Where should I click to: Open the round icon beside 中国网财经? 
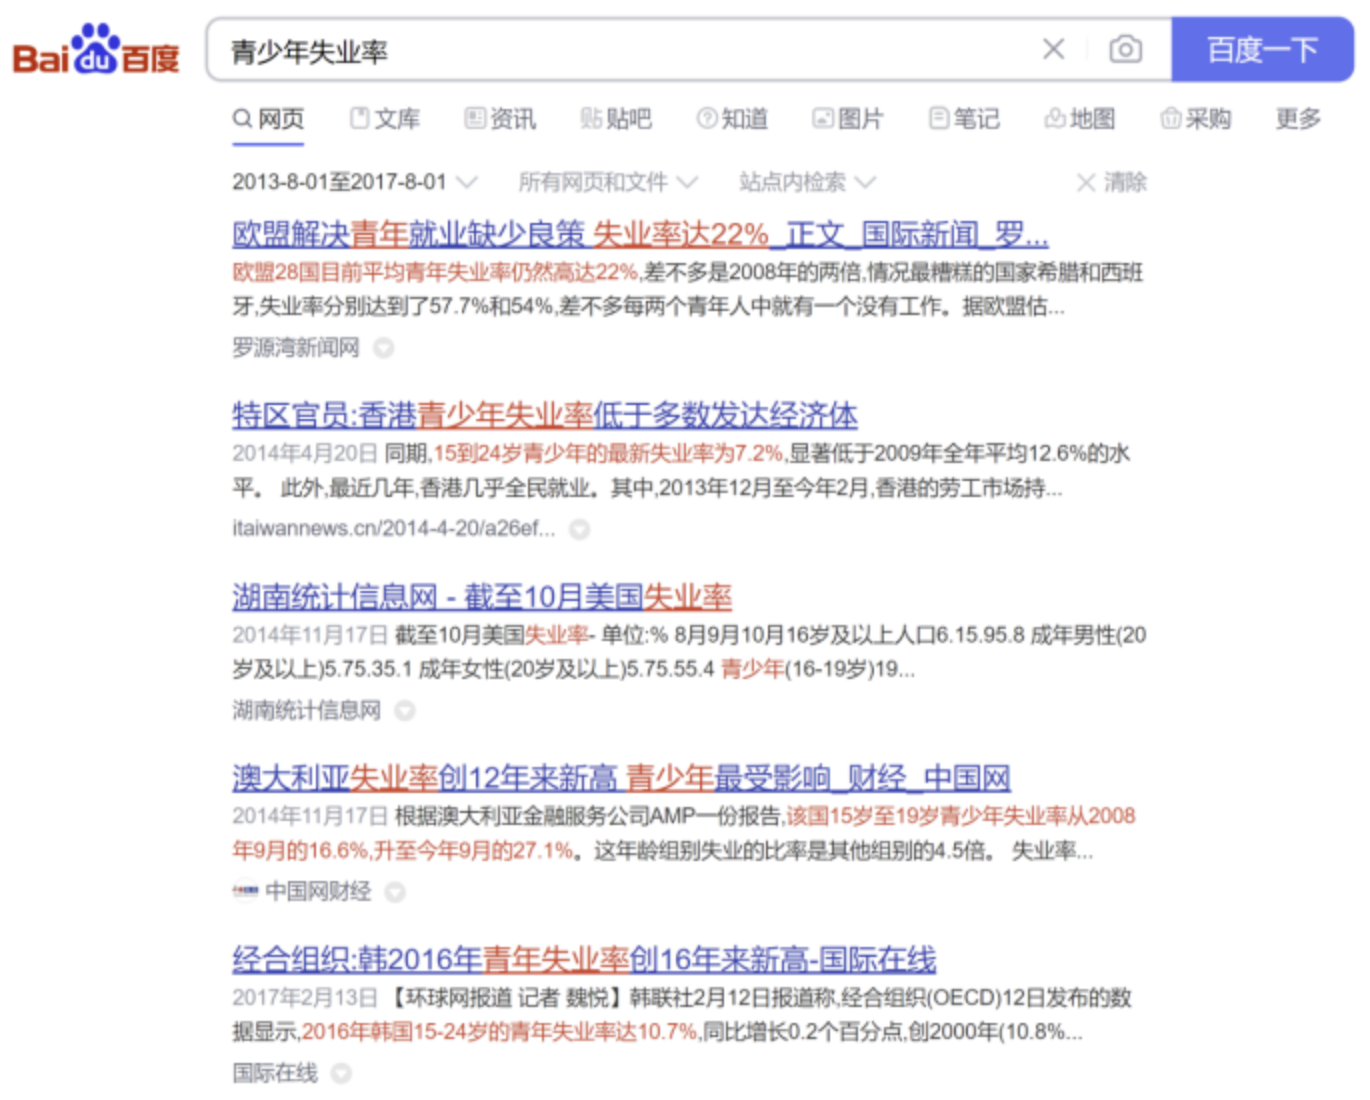pyautogui.click(x=395, y=892)
